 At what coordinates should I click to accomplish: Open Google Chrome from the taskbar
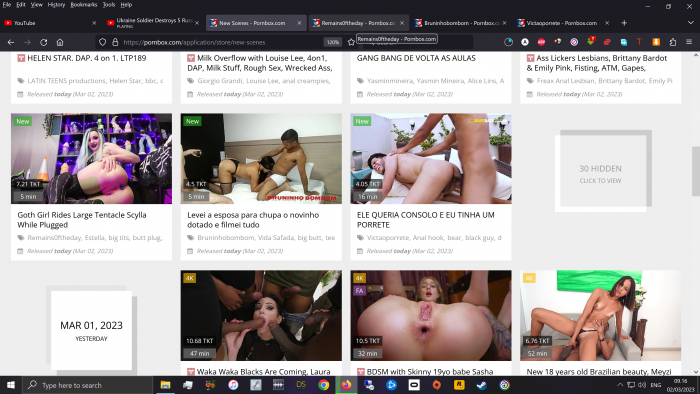coord(324,385)
